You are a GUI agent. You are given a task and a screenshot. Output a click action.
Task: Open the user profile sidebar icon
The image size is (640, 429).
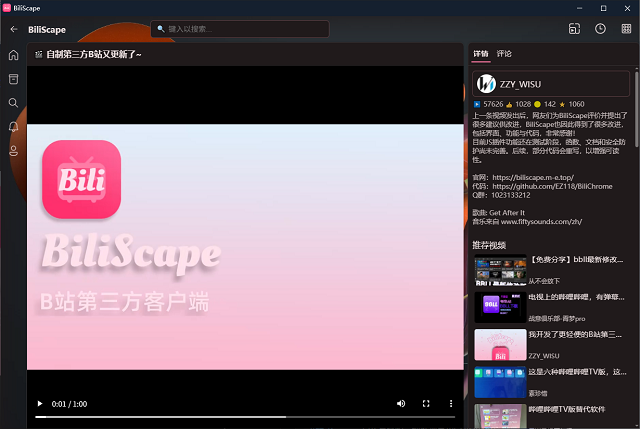(13, 151)
